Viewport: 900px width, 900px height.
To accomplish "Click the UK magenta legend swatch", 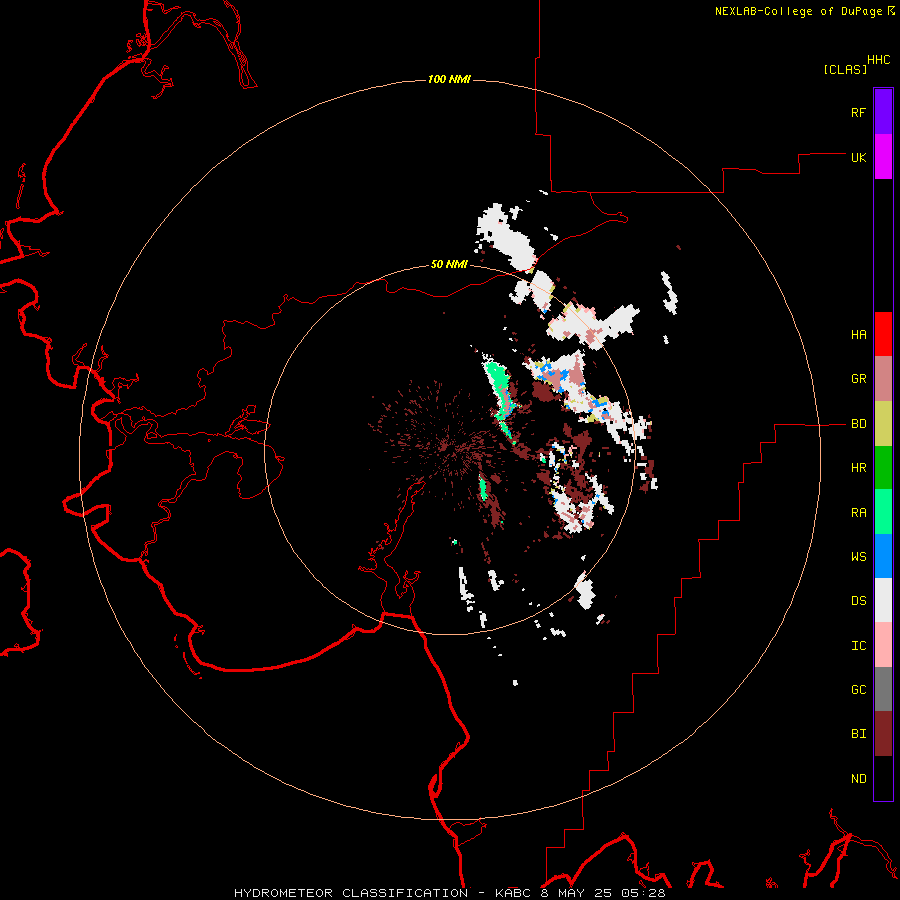I will pyautogui.click(x=883, y=157).
